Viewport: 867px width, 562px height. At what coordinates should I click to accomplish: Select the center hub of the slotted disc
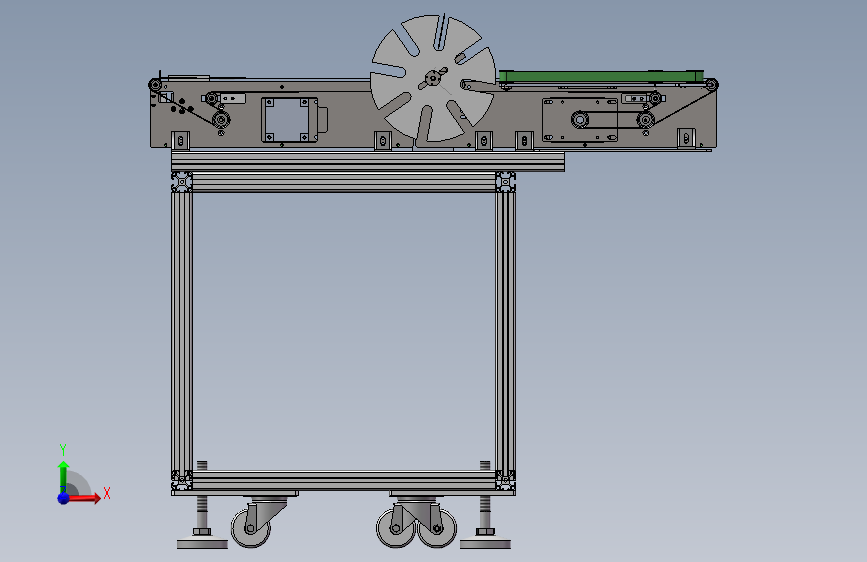click(433, 78)
